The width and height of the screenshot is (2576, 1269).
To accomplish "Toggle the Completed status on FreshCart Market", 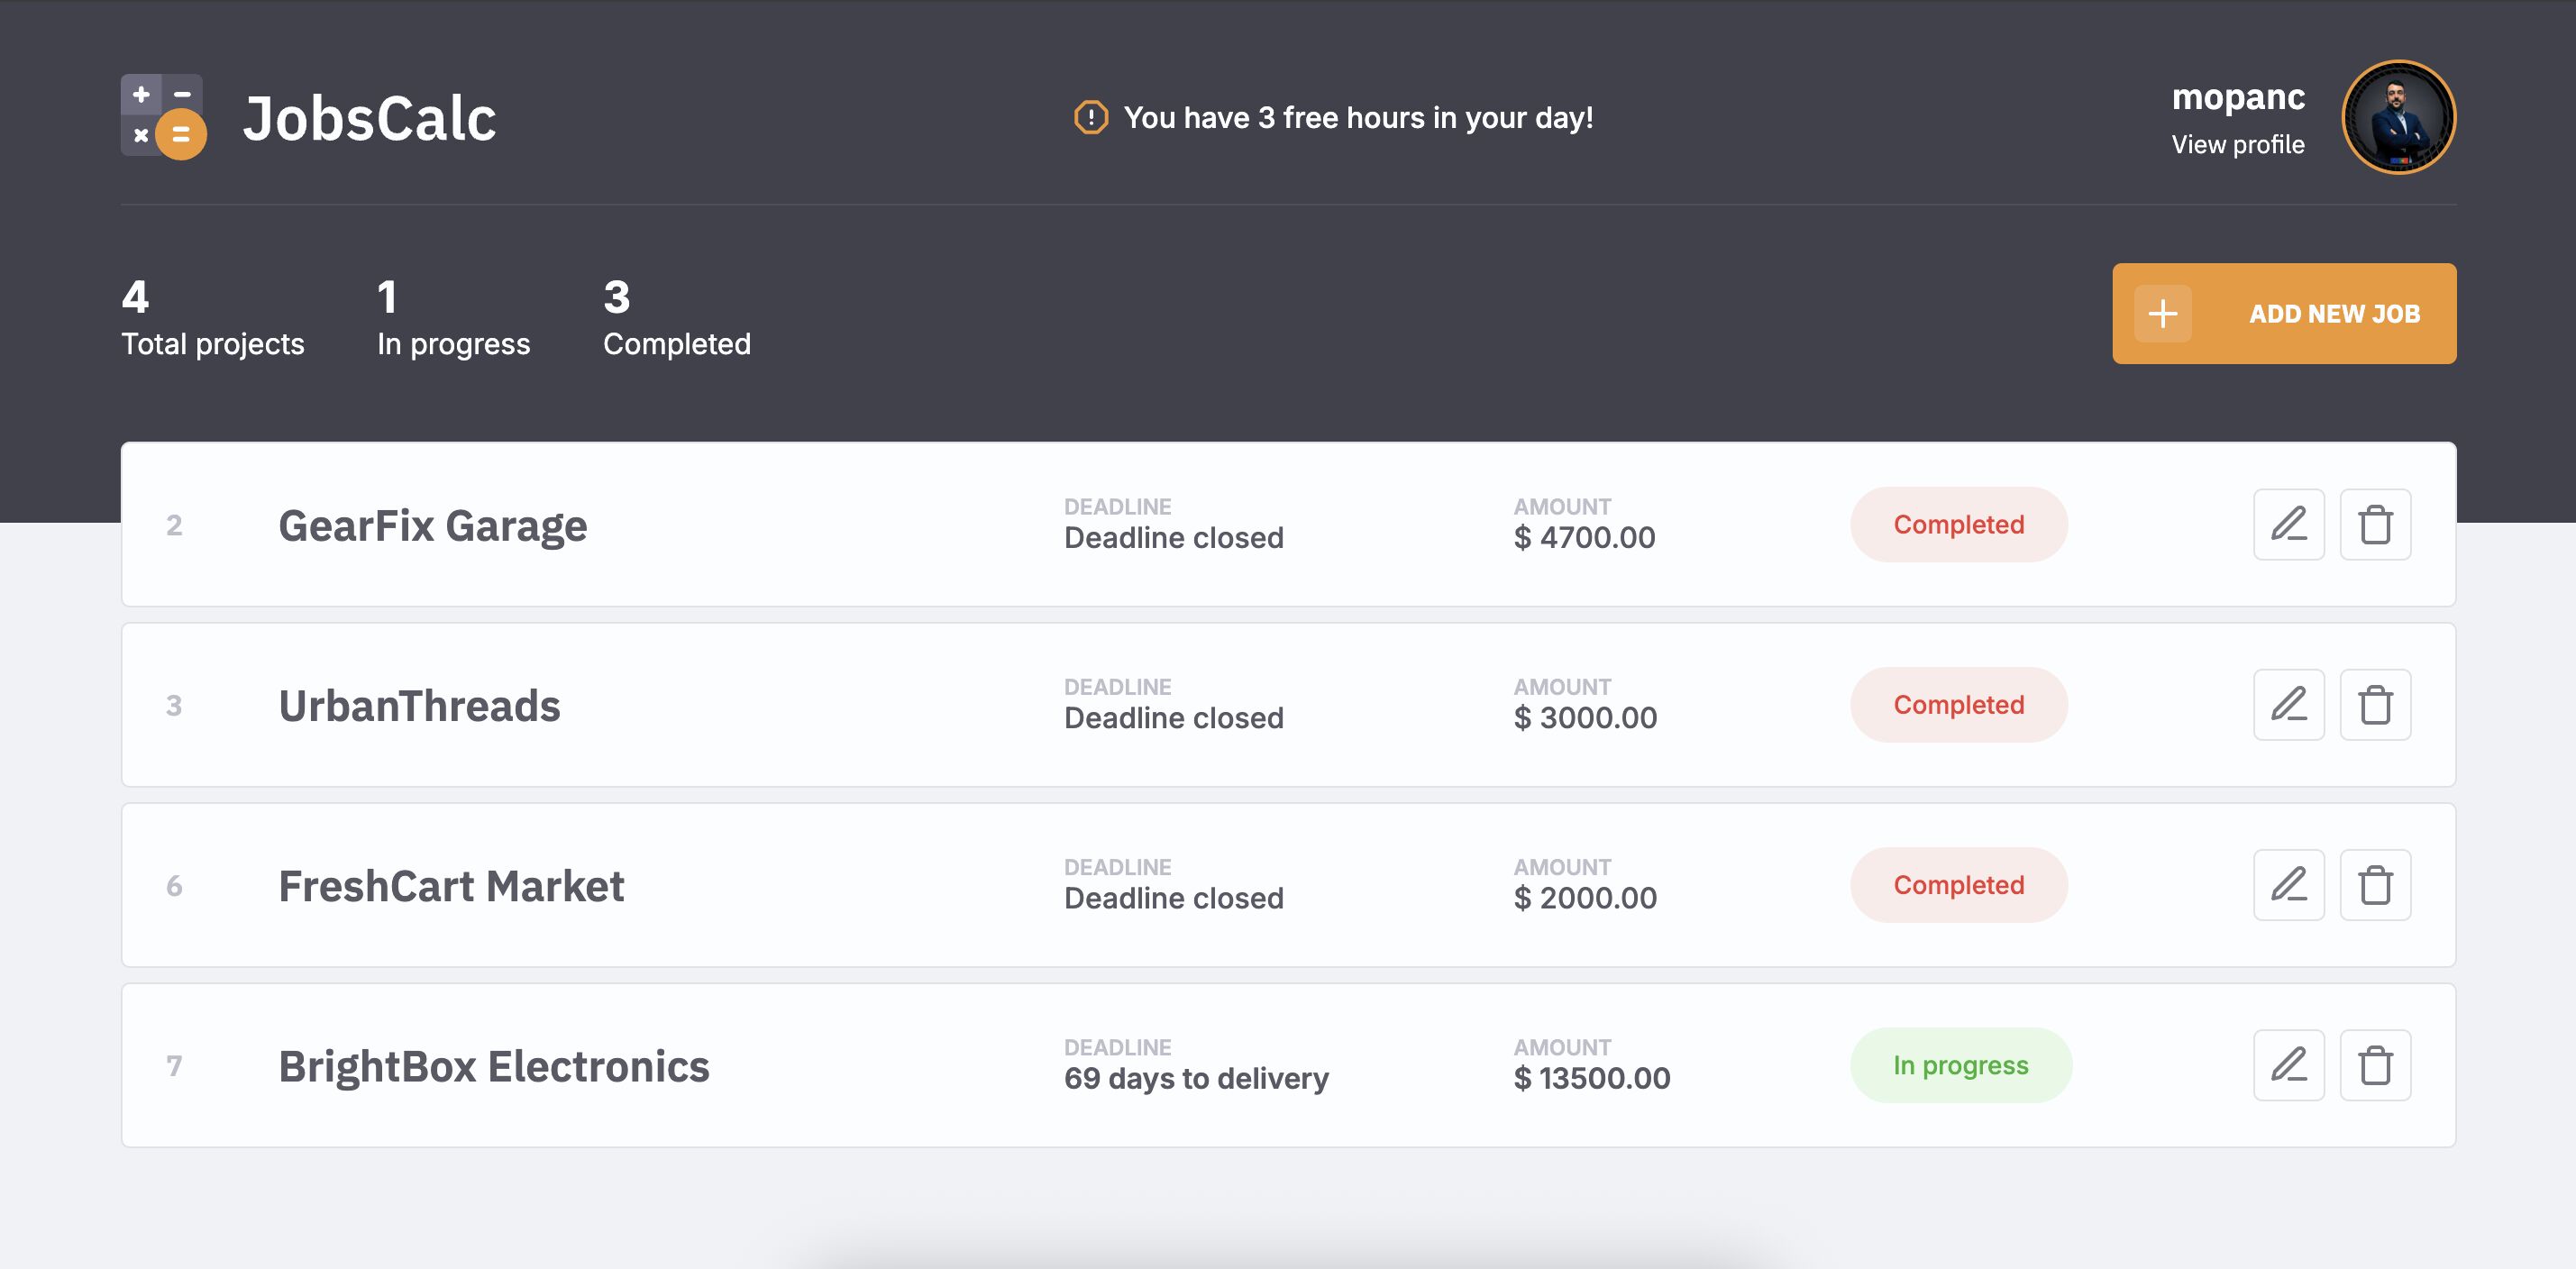I will coord(1958,884).
